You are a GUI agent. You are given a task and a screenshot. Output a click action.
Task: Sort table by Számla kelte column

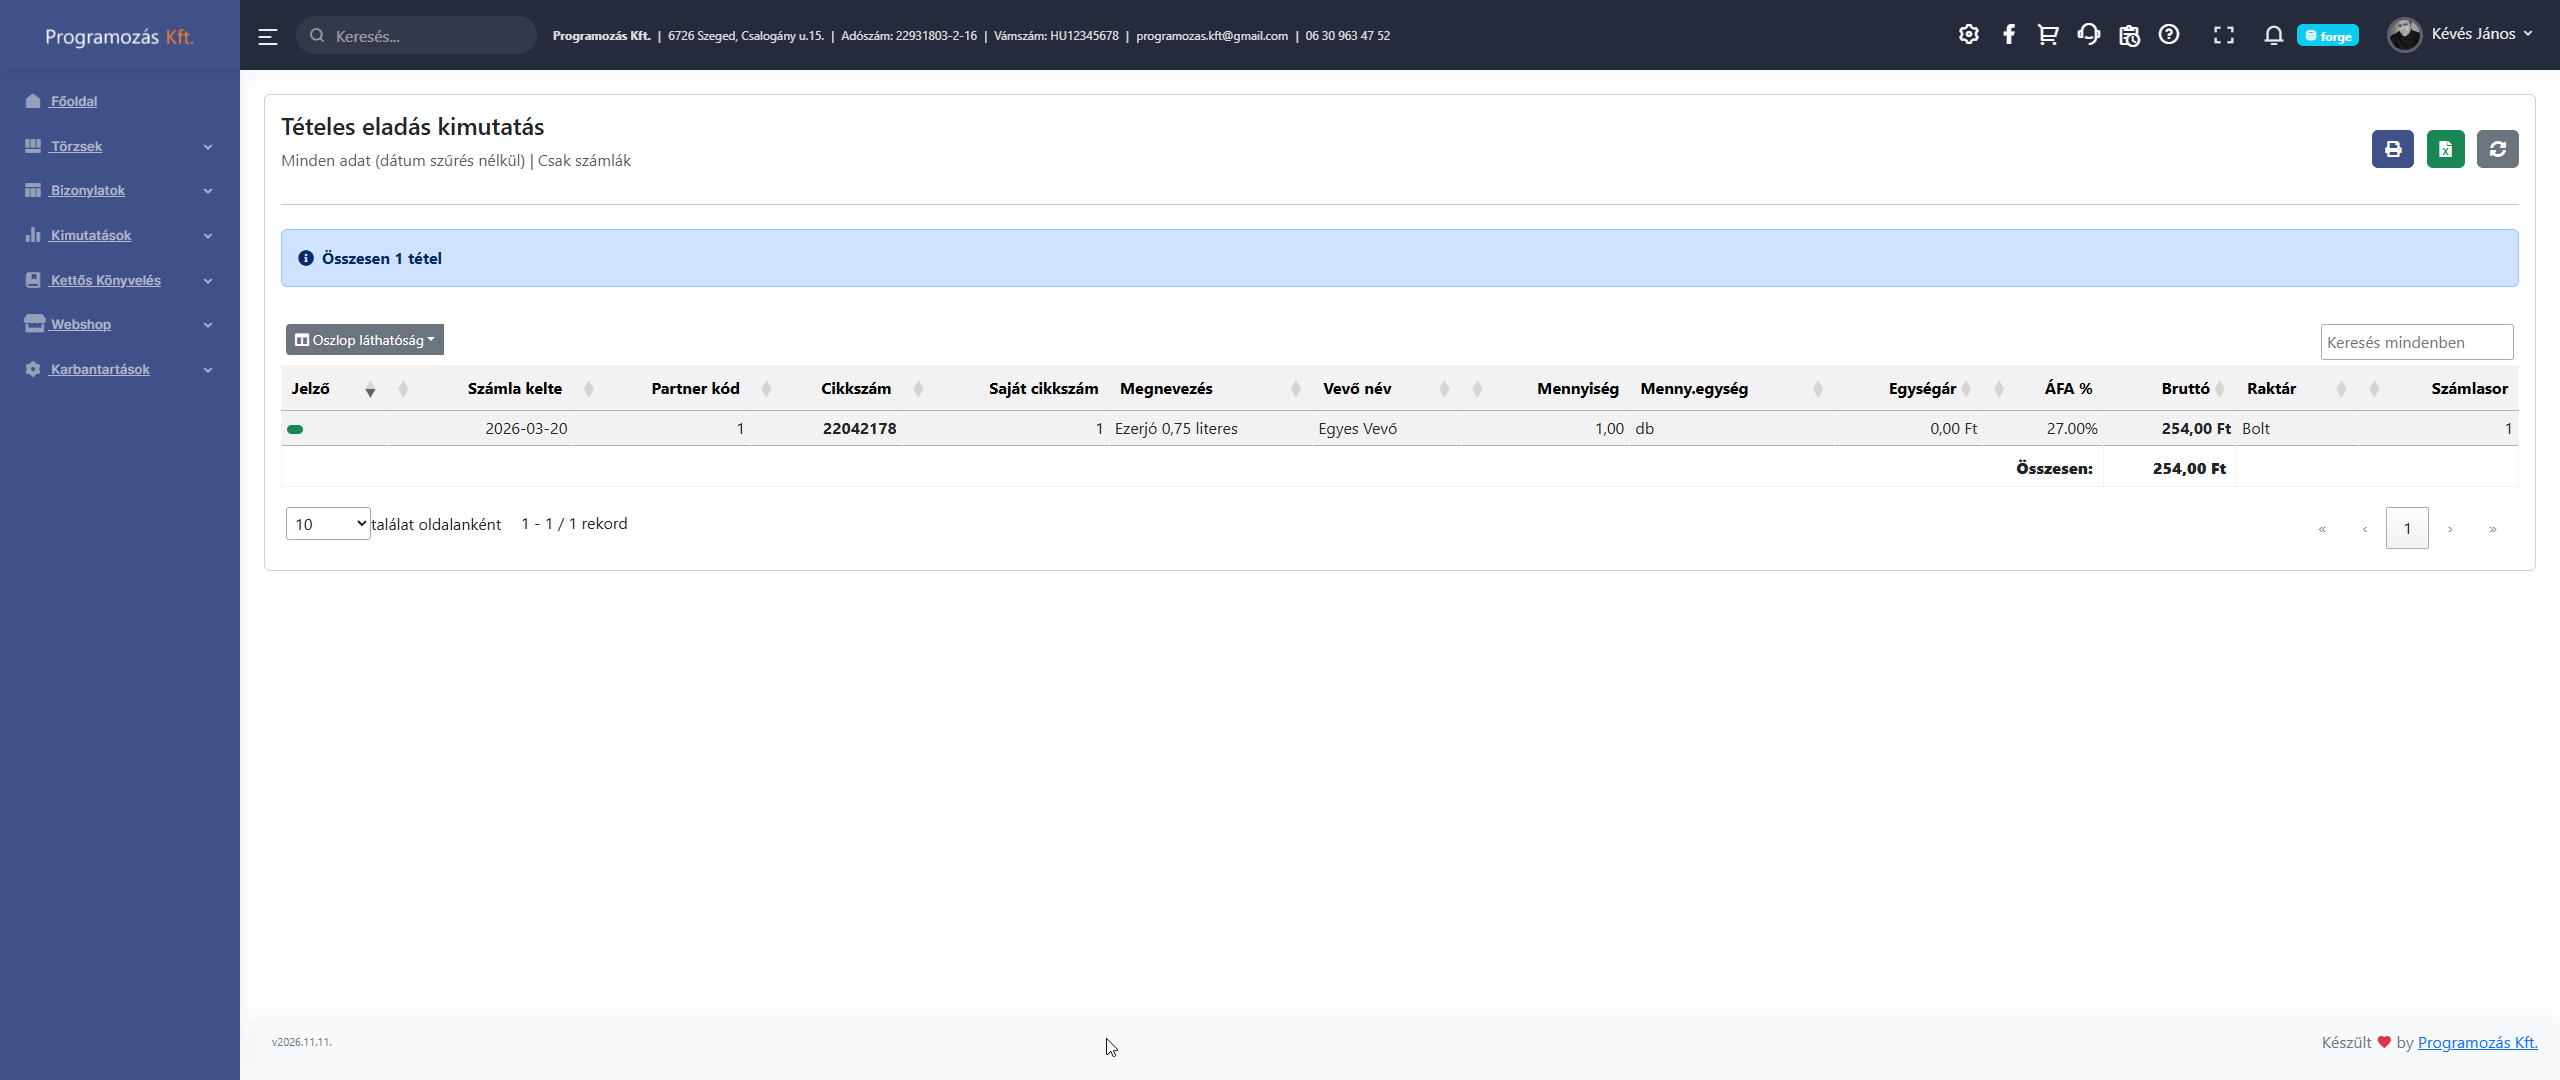pos(515,389)
